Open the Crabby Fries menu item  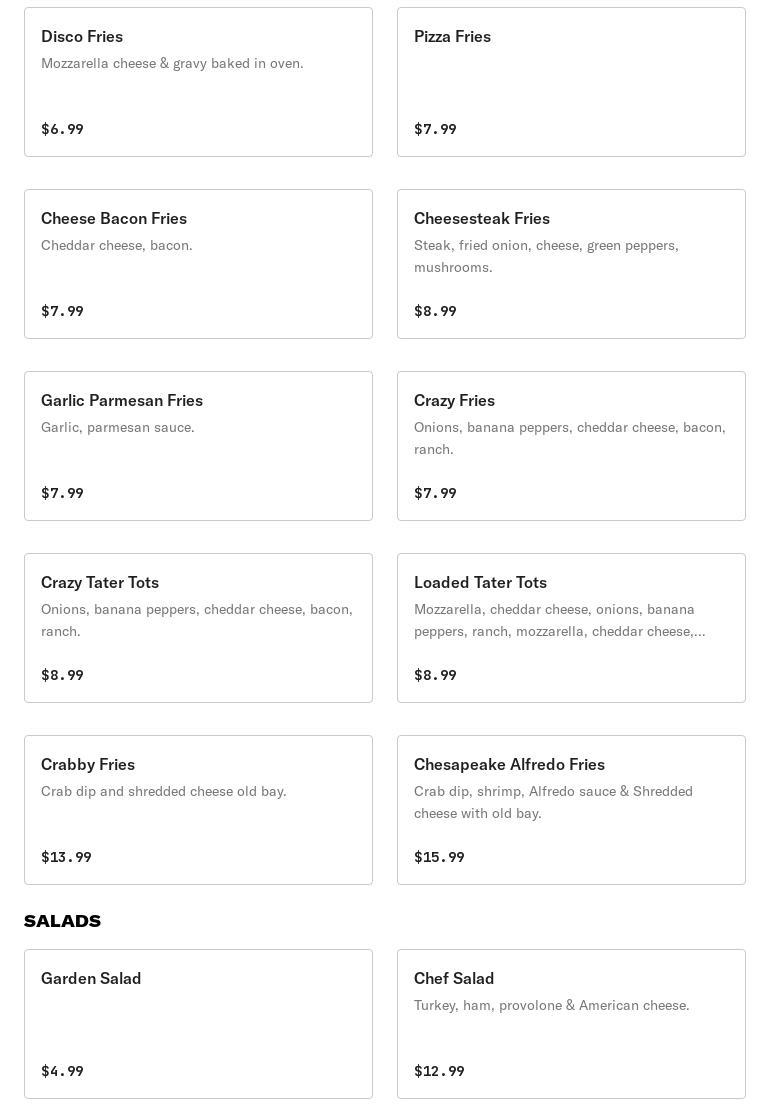198,810
